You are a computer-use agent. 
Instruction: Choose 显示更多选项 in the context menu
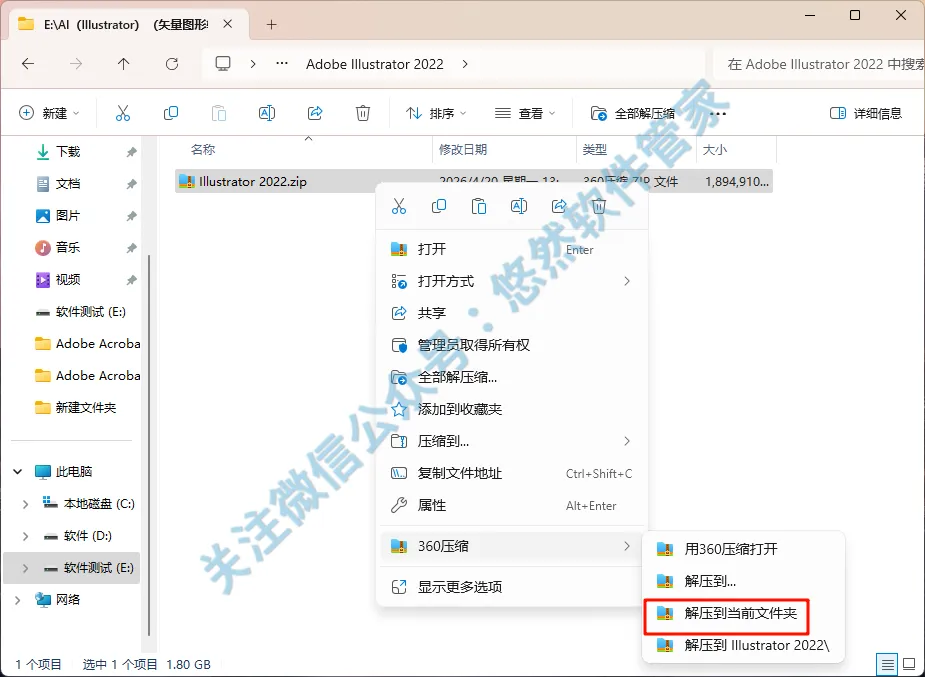click(512, 587)
